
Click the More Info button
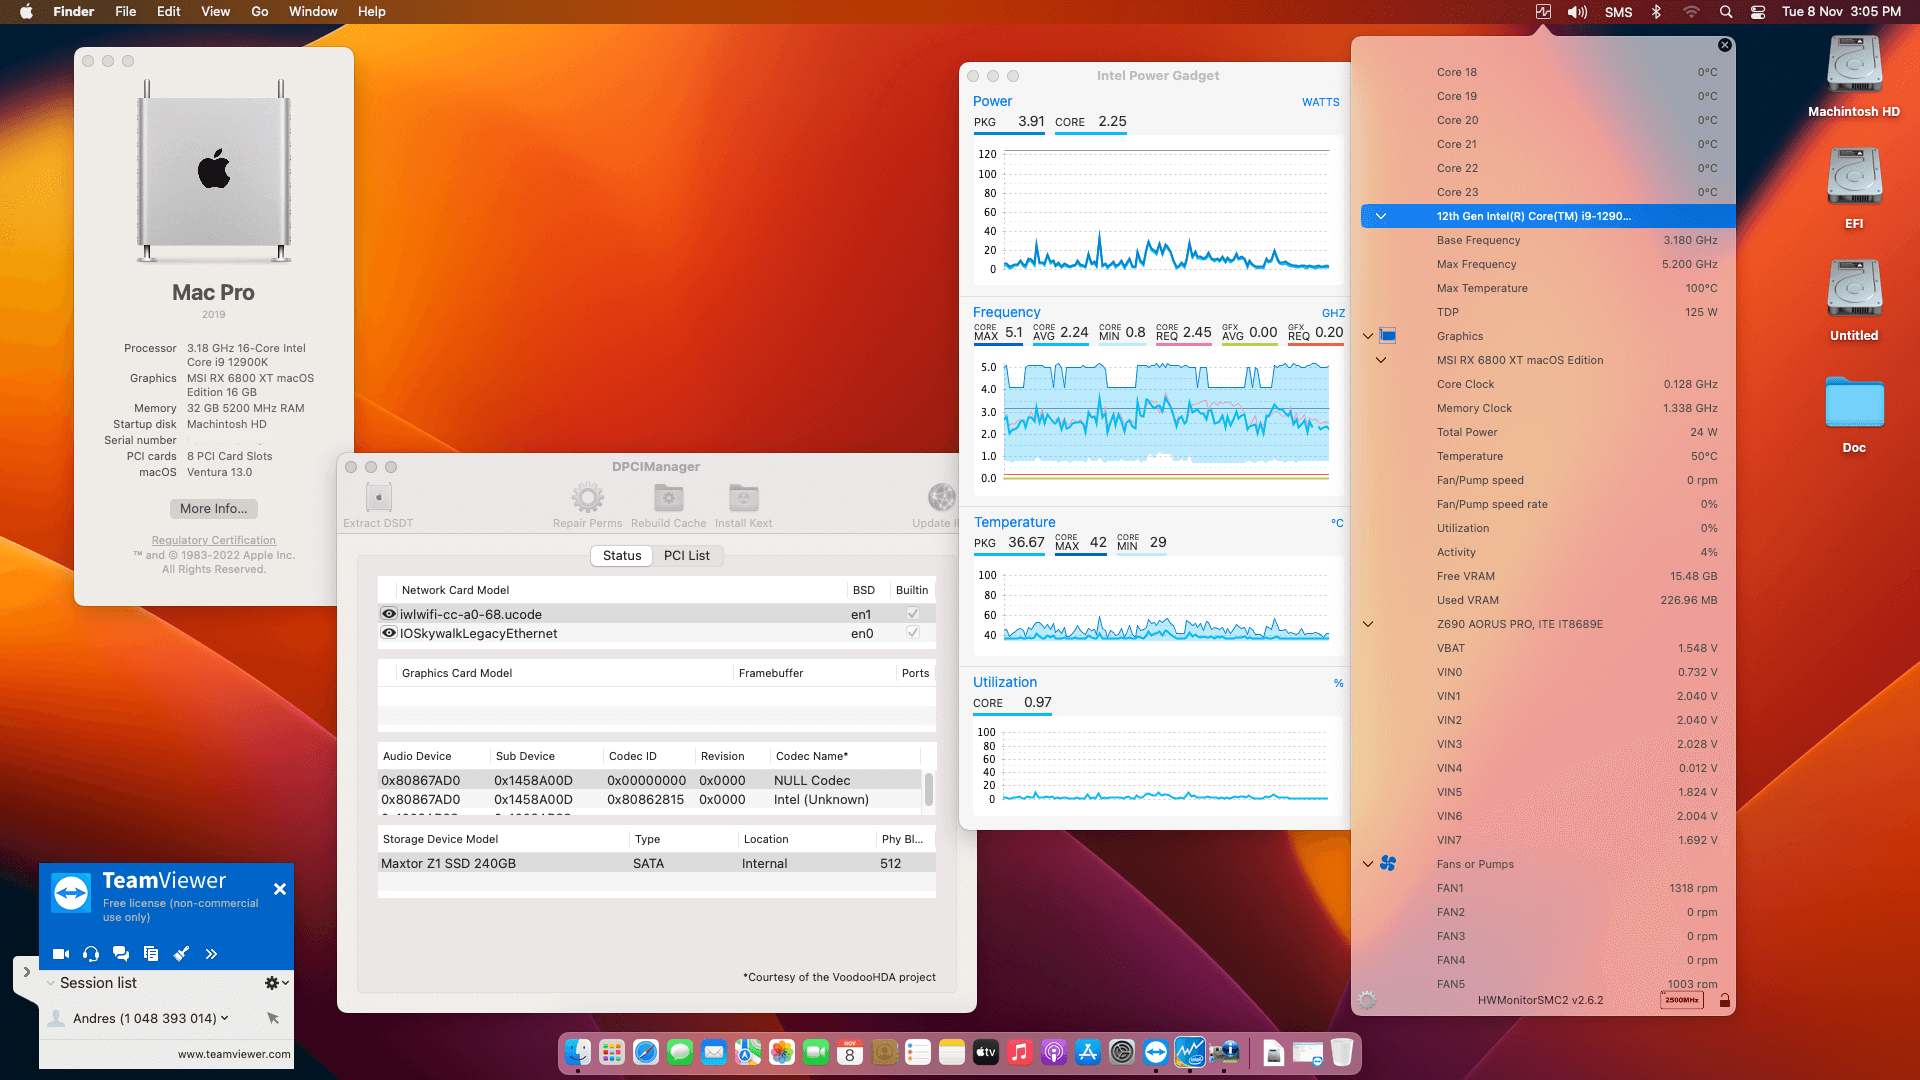pyautogui.click(x=213, y=509)
